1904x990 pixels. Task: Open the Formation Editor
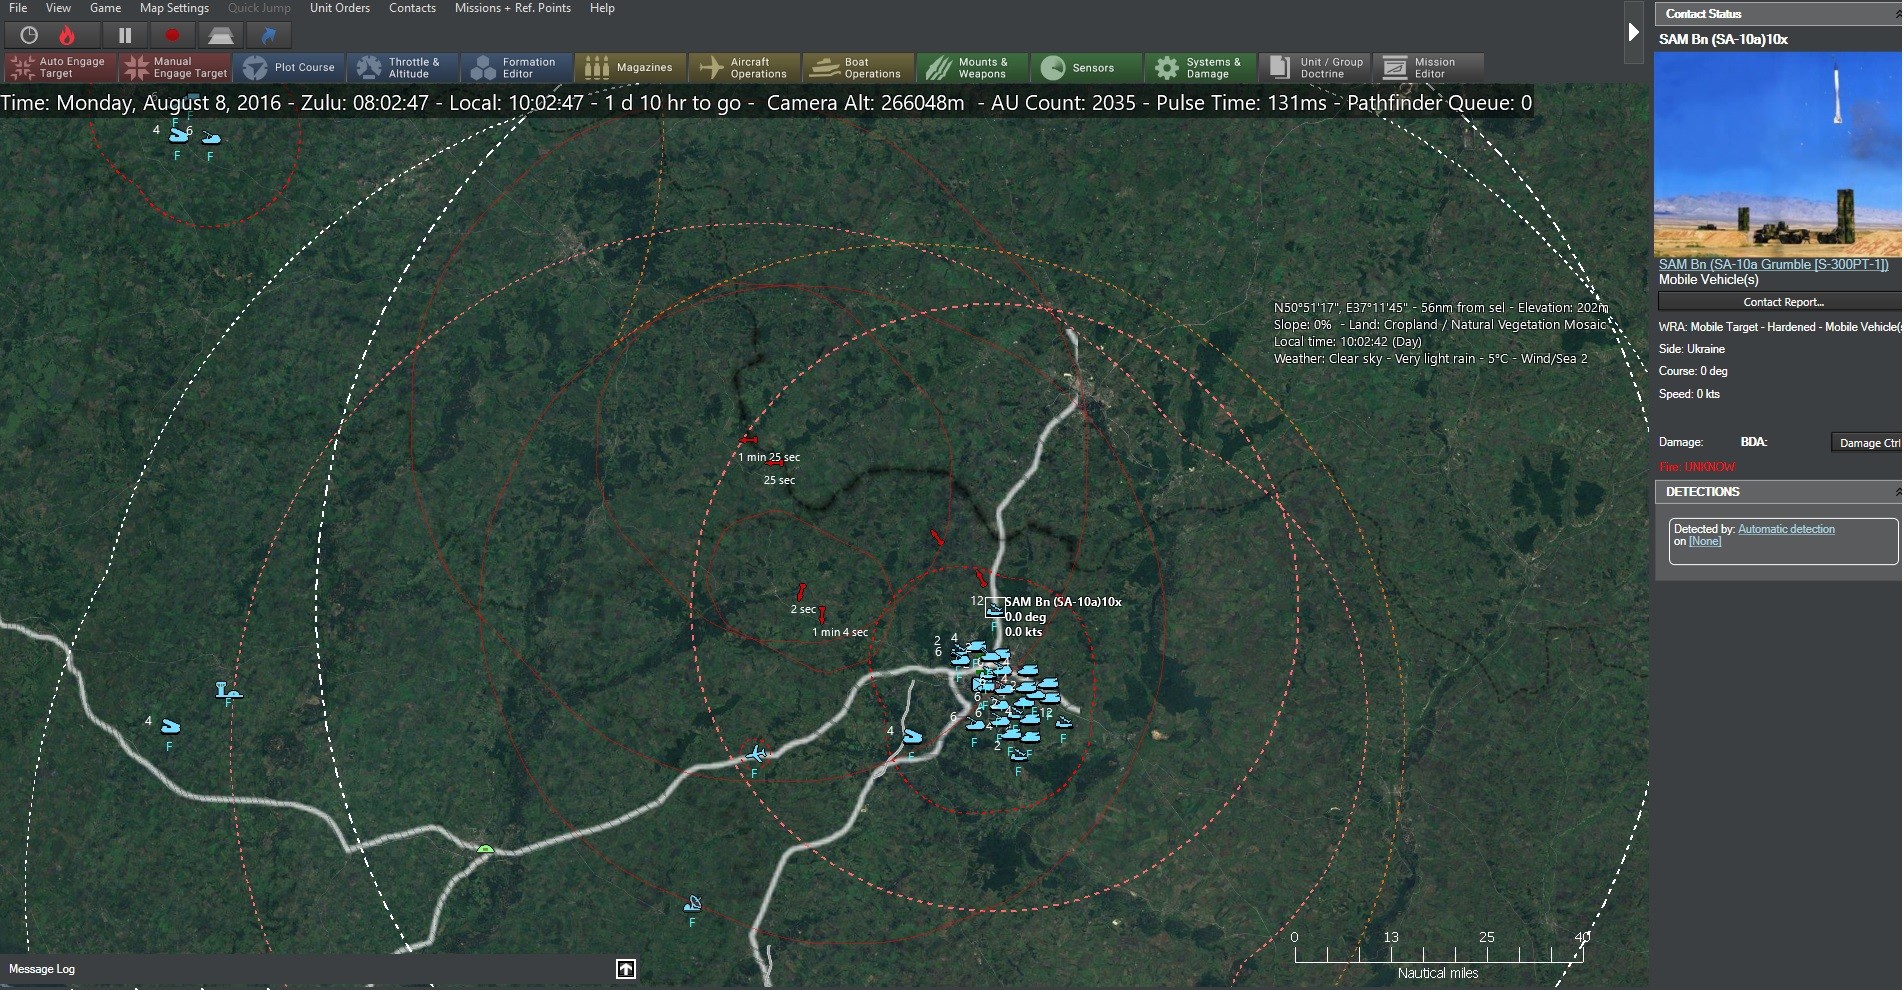516,67
